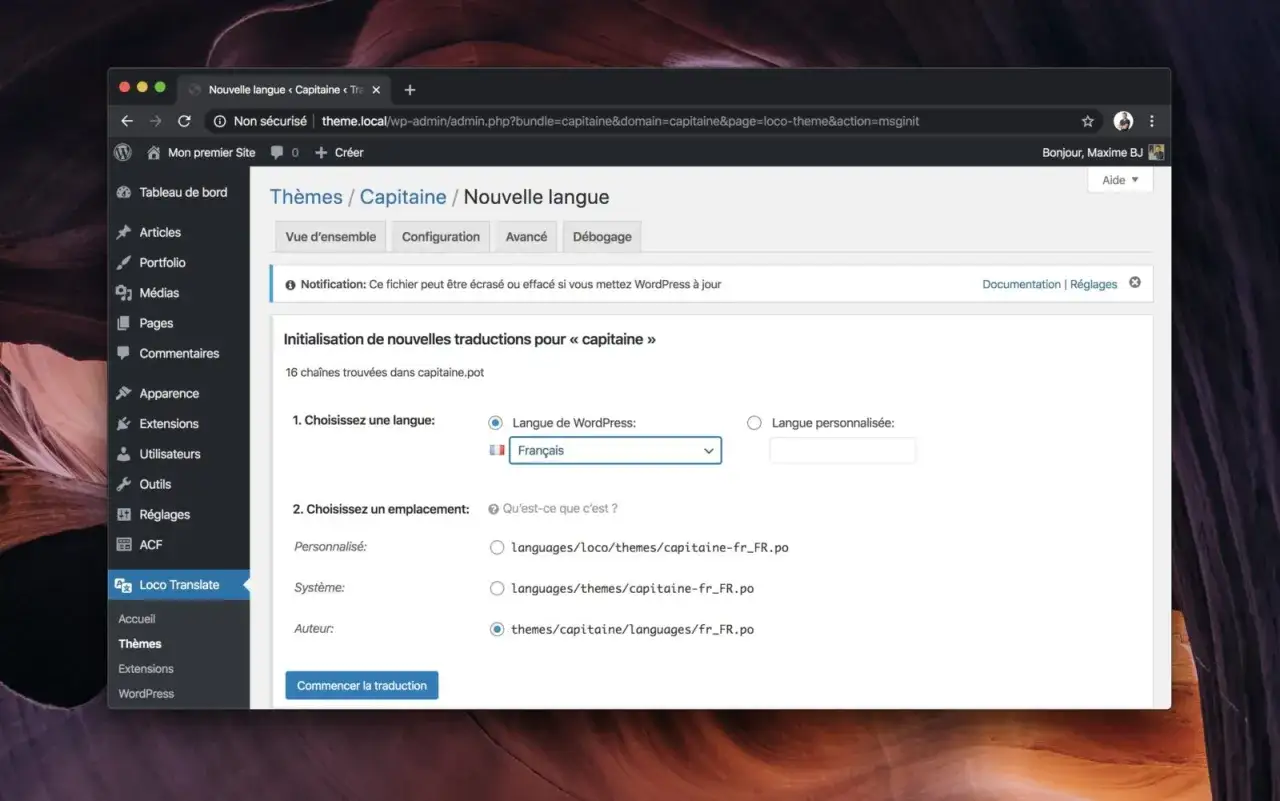Select Langue personnalisée radio button
Image resolution: width=1280 pixels, height=801 pixels.
(x=755, y=423)
